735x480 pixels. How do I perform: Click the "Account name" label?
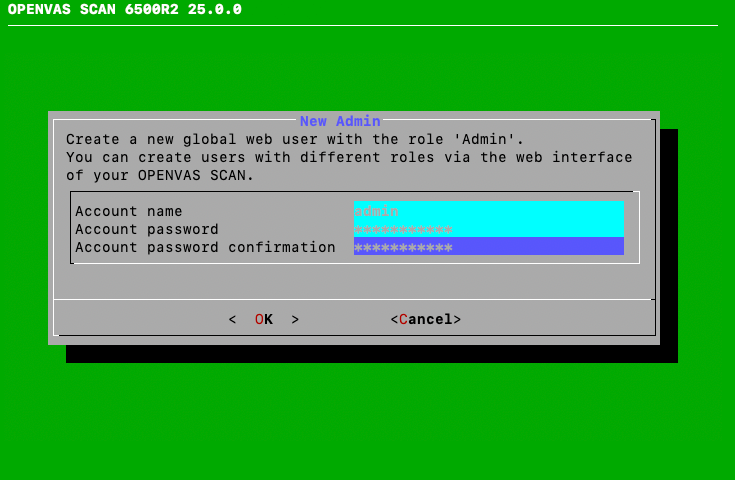click(129, 211)
